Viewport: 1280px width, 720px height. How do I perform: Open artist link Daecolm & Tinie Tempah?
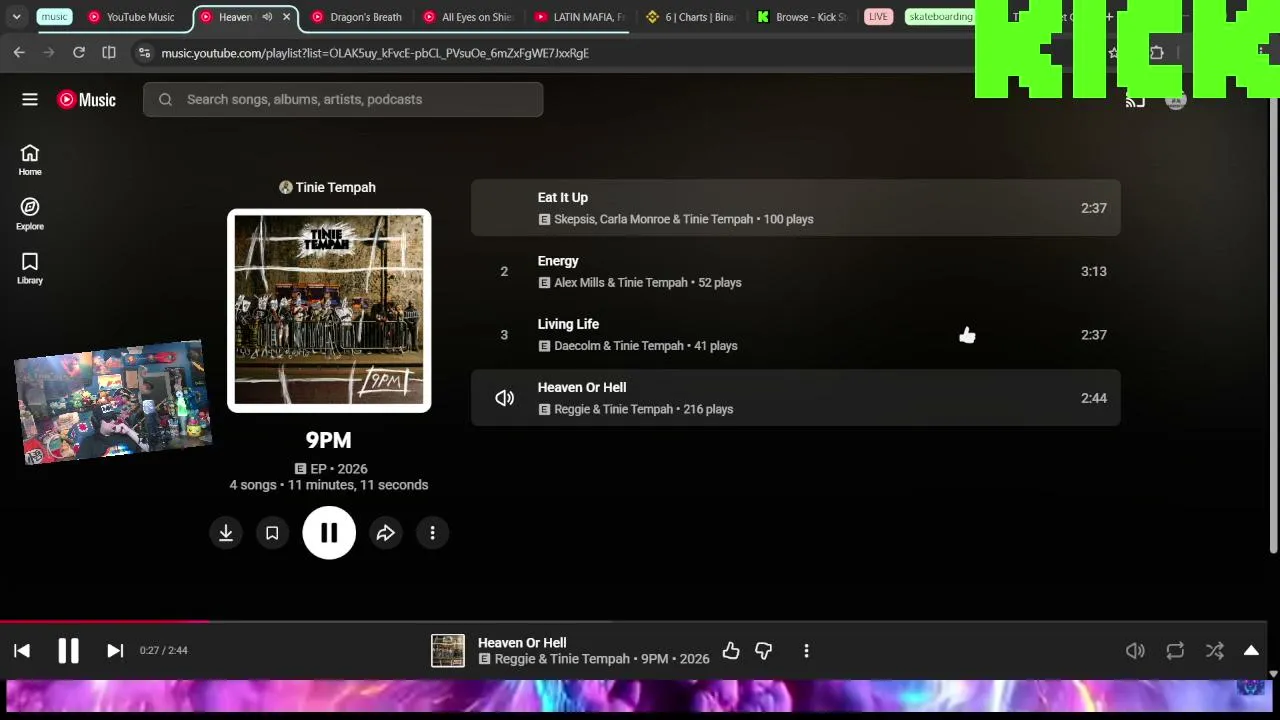[619, 346]
